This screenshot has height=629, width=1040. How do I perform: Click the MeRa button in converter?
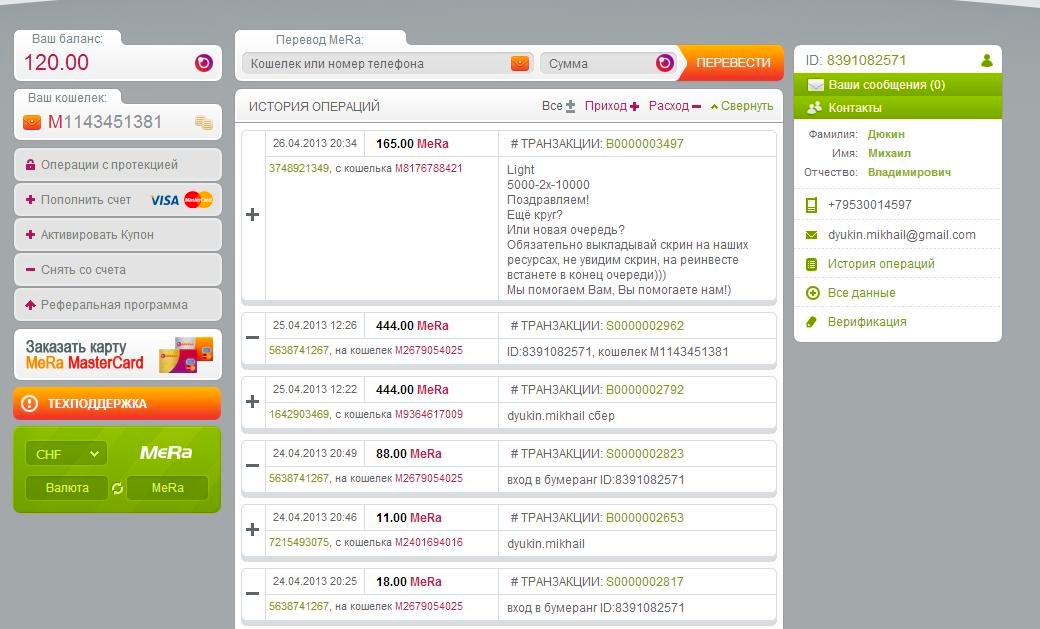pos(167,488)
